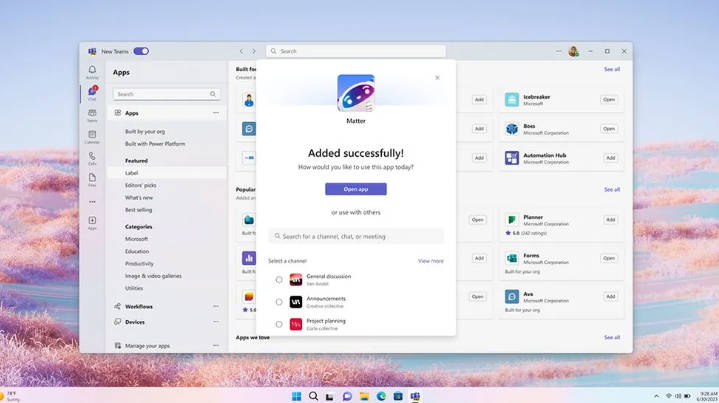
Task: Open Files in the left rail
Action: pos(92,180)
